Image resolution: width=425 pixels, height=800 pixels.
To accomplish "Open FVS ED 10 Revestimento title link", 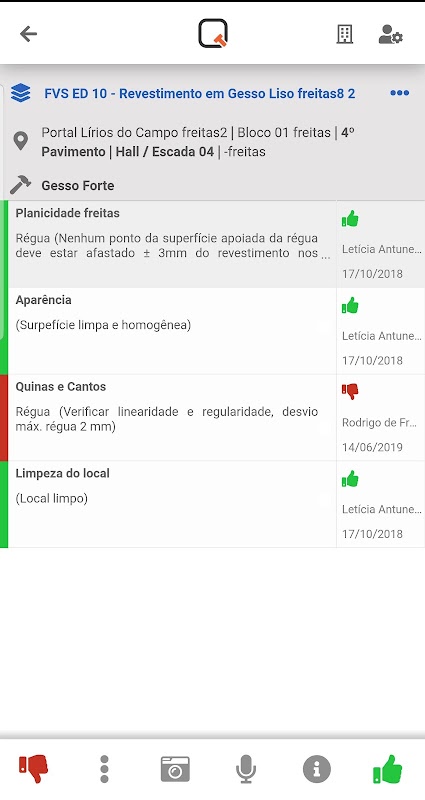I will click(x=199, y=93).
